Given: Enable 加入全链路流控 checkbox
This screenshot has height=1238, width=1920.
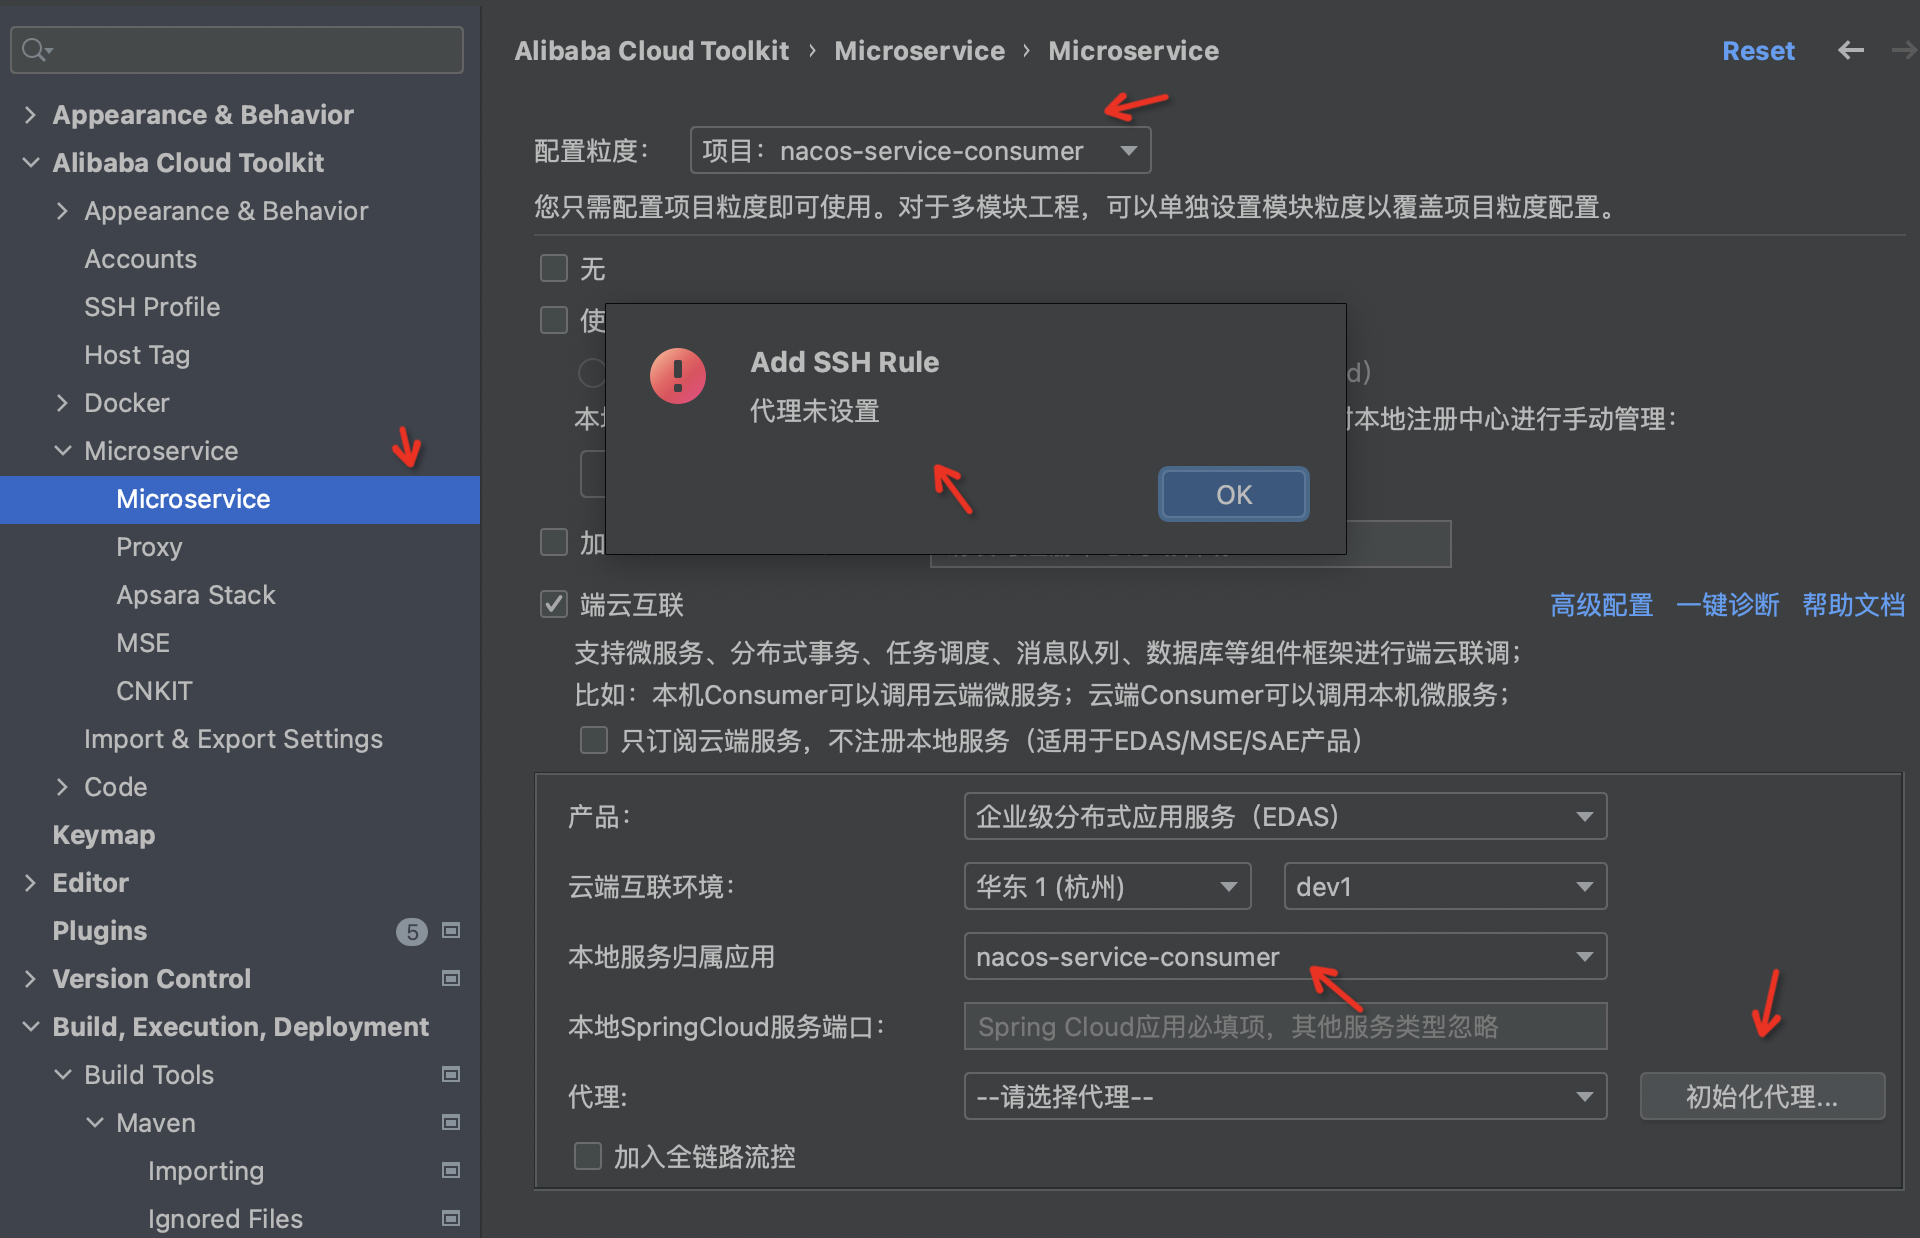Looking at the screenshot, I should coord(588,1157).
